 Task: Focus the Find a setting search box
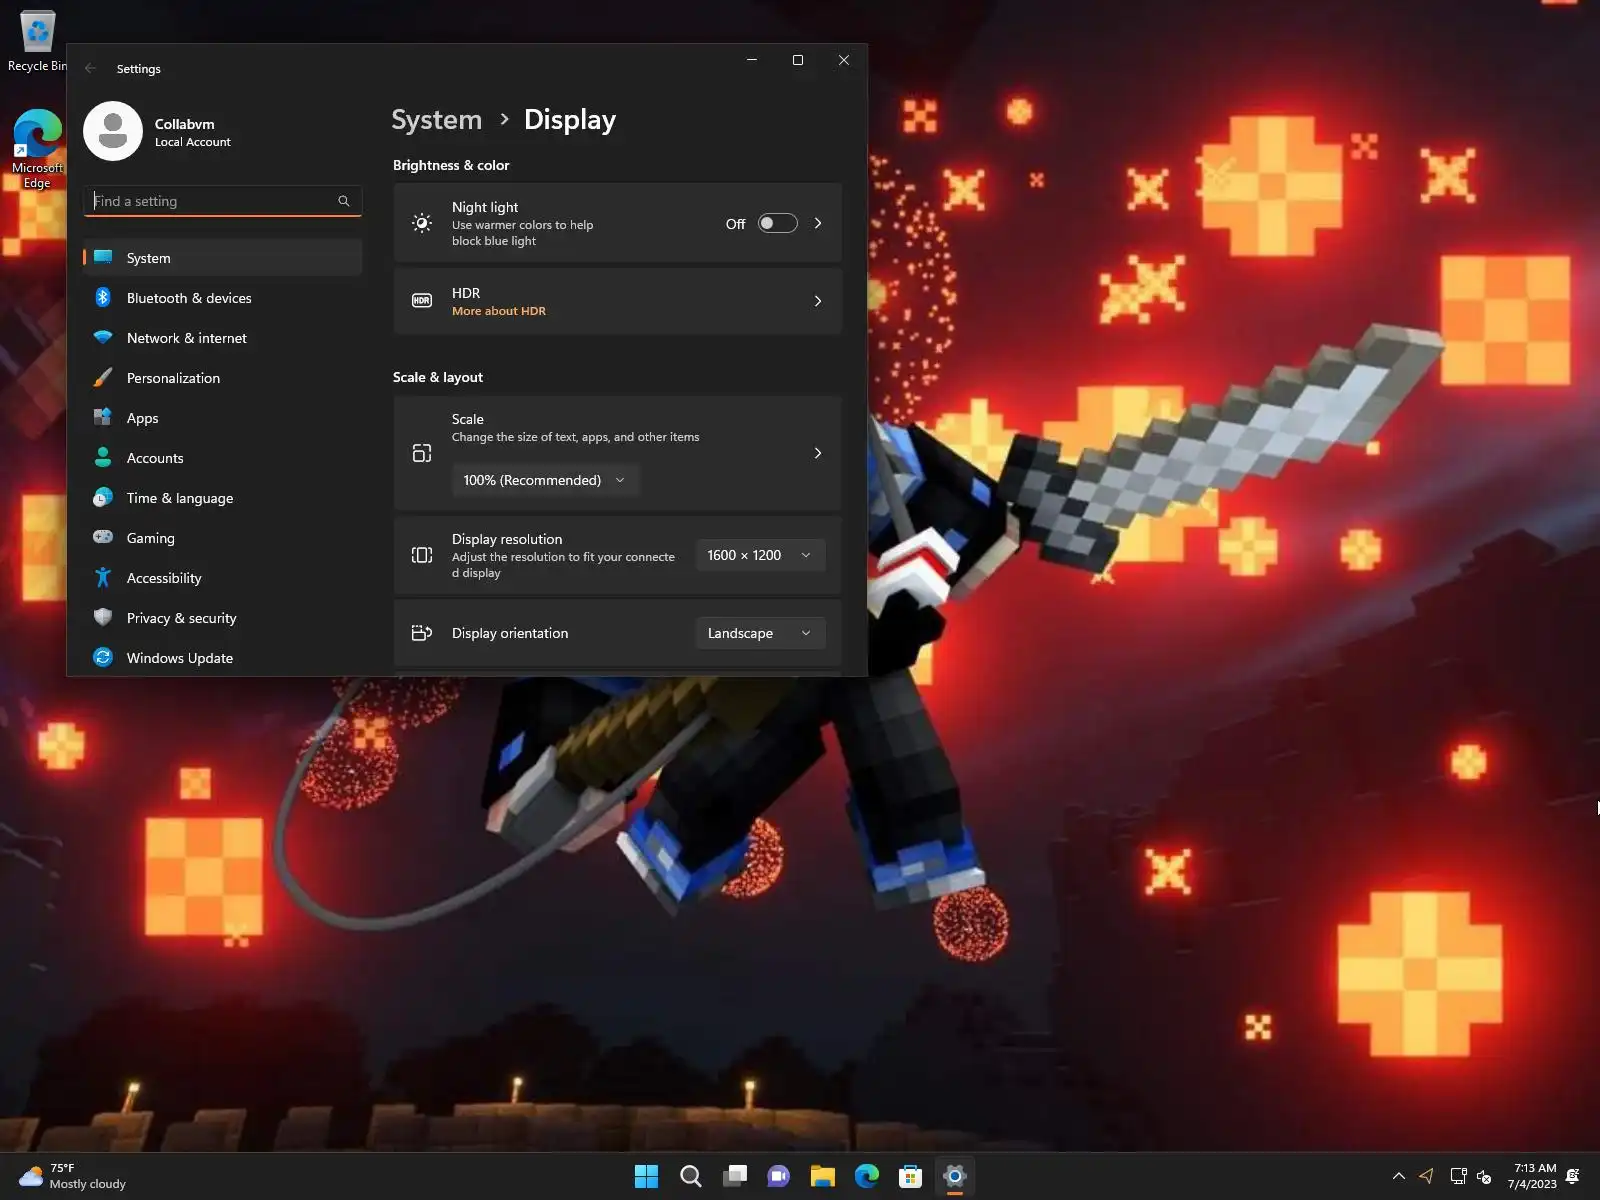point(222,201)
